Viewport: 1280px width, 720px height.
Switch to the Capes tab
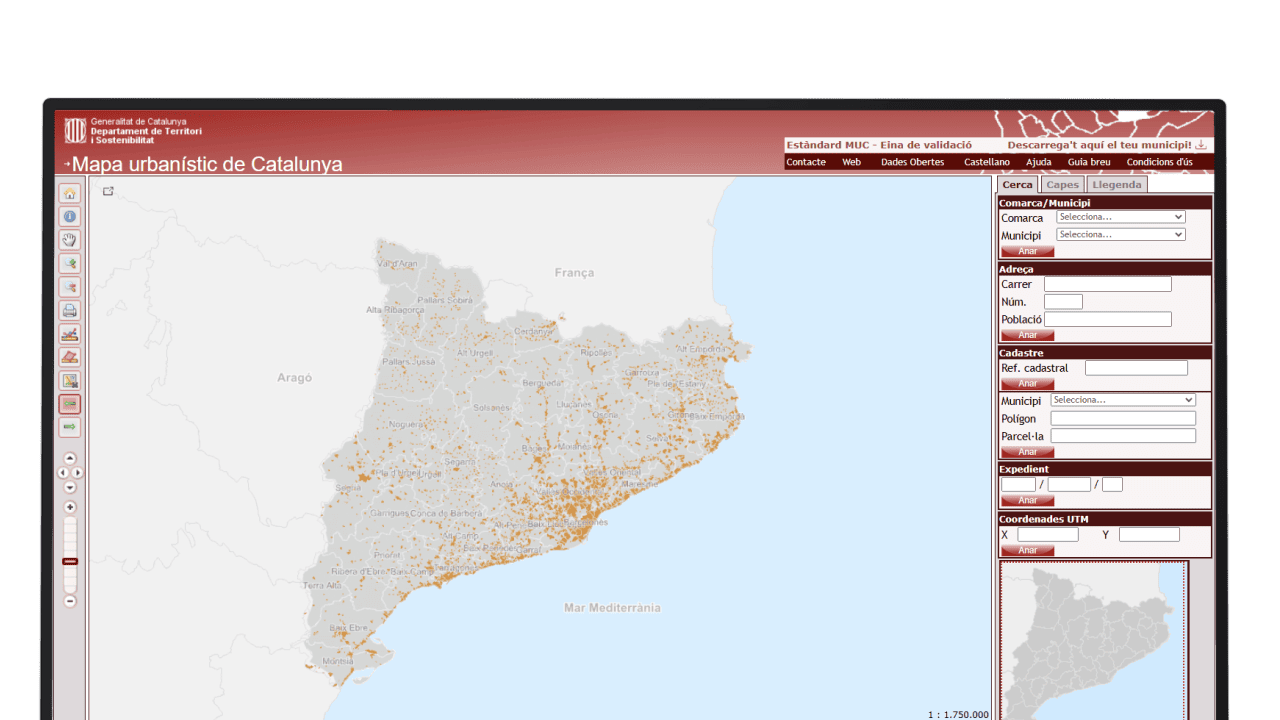click(1062, 185)
